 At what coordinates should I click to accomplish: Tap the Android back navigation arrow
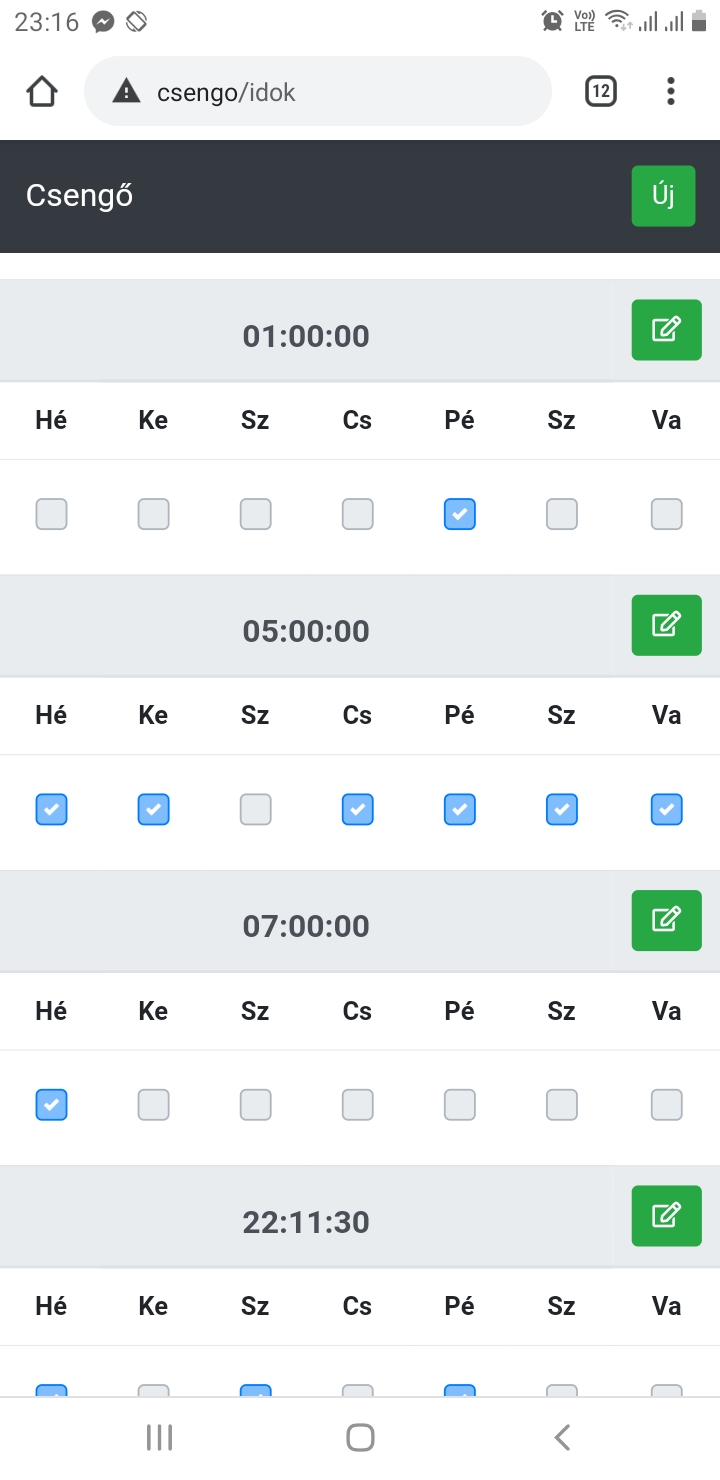pyautogui.click(x=562, y=1438)
